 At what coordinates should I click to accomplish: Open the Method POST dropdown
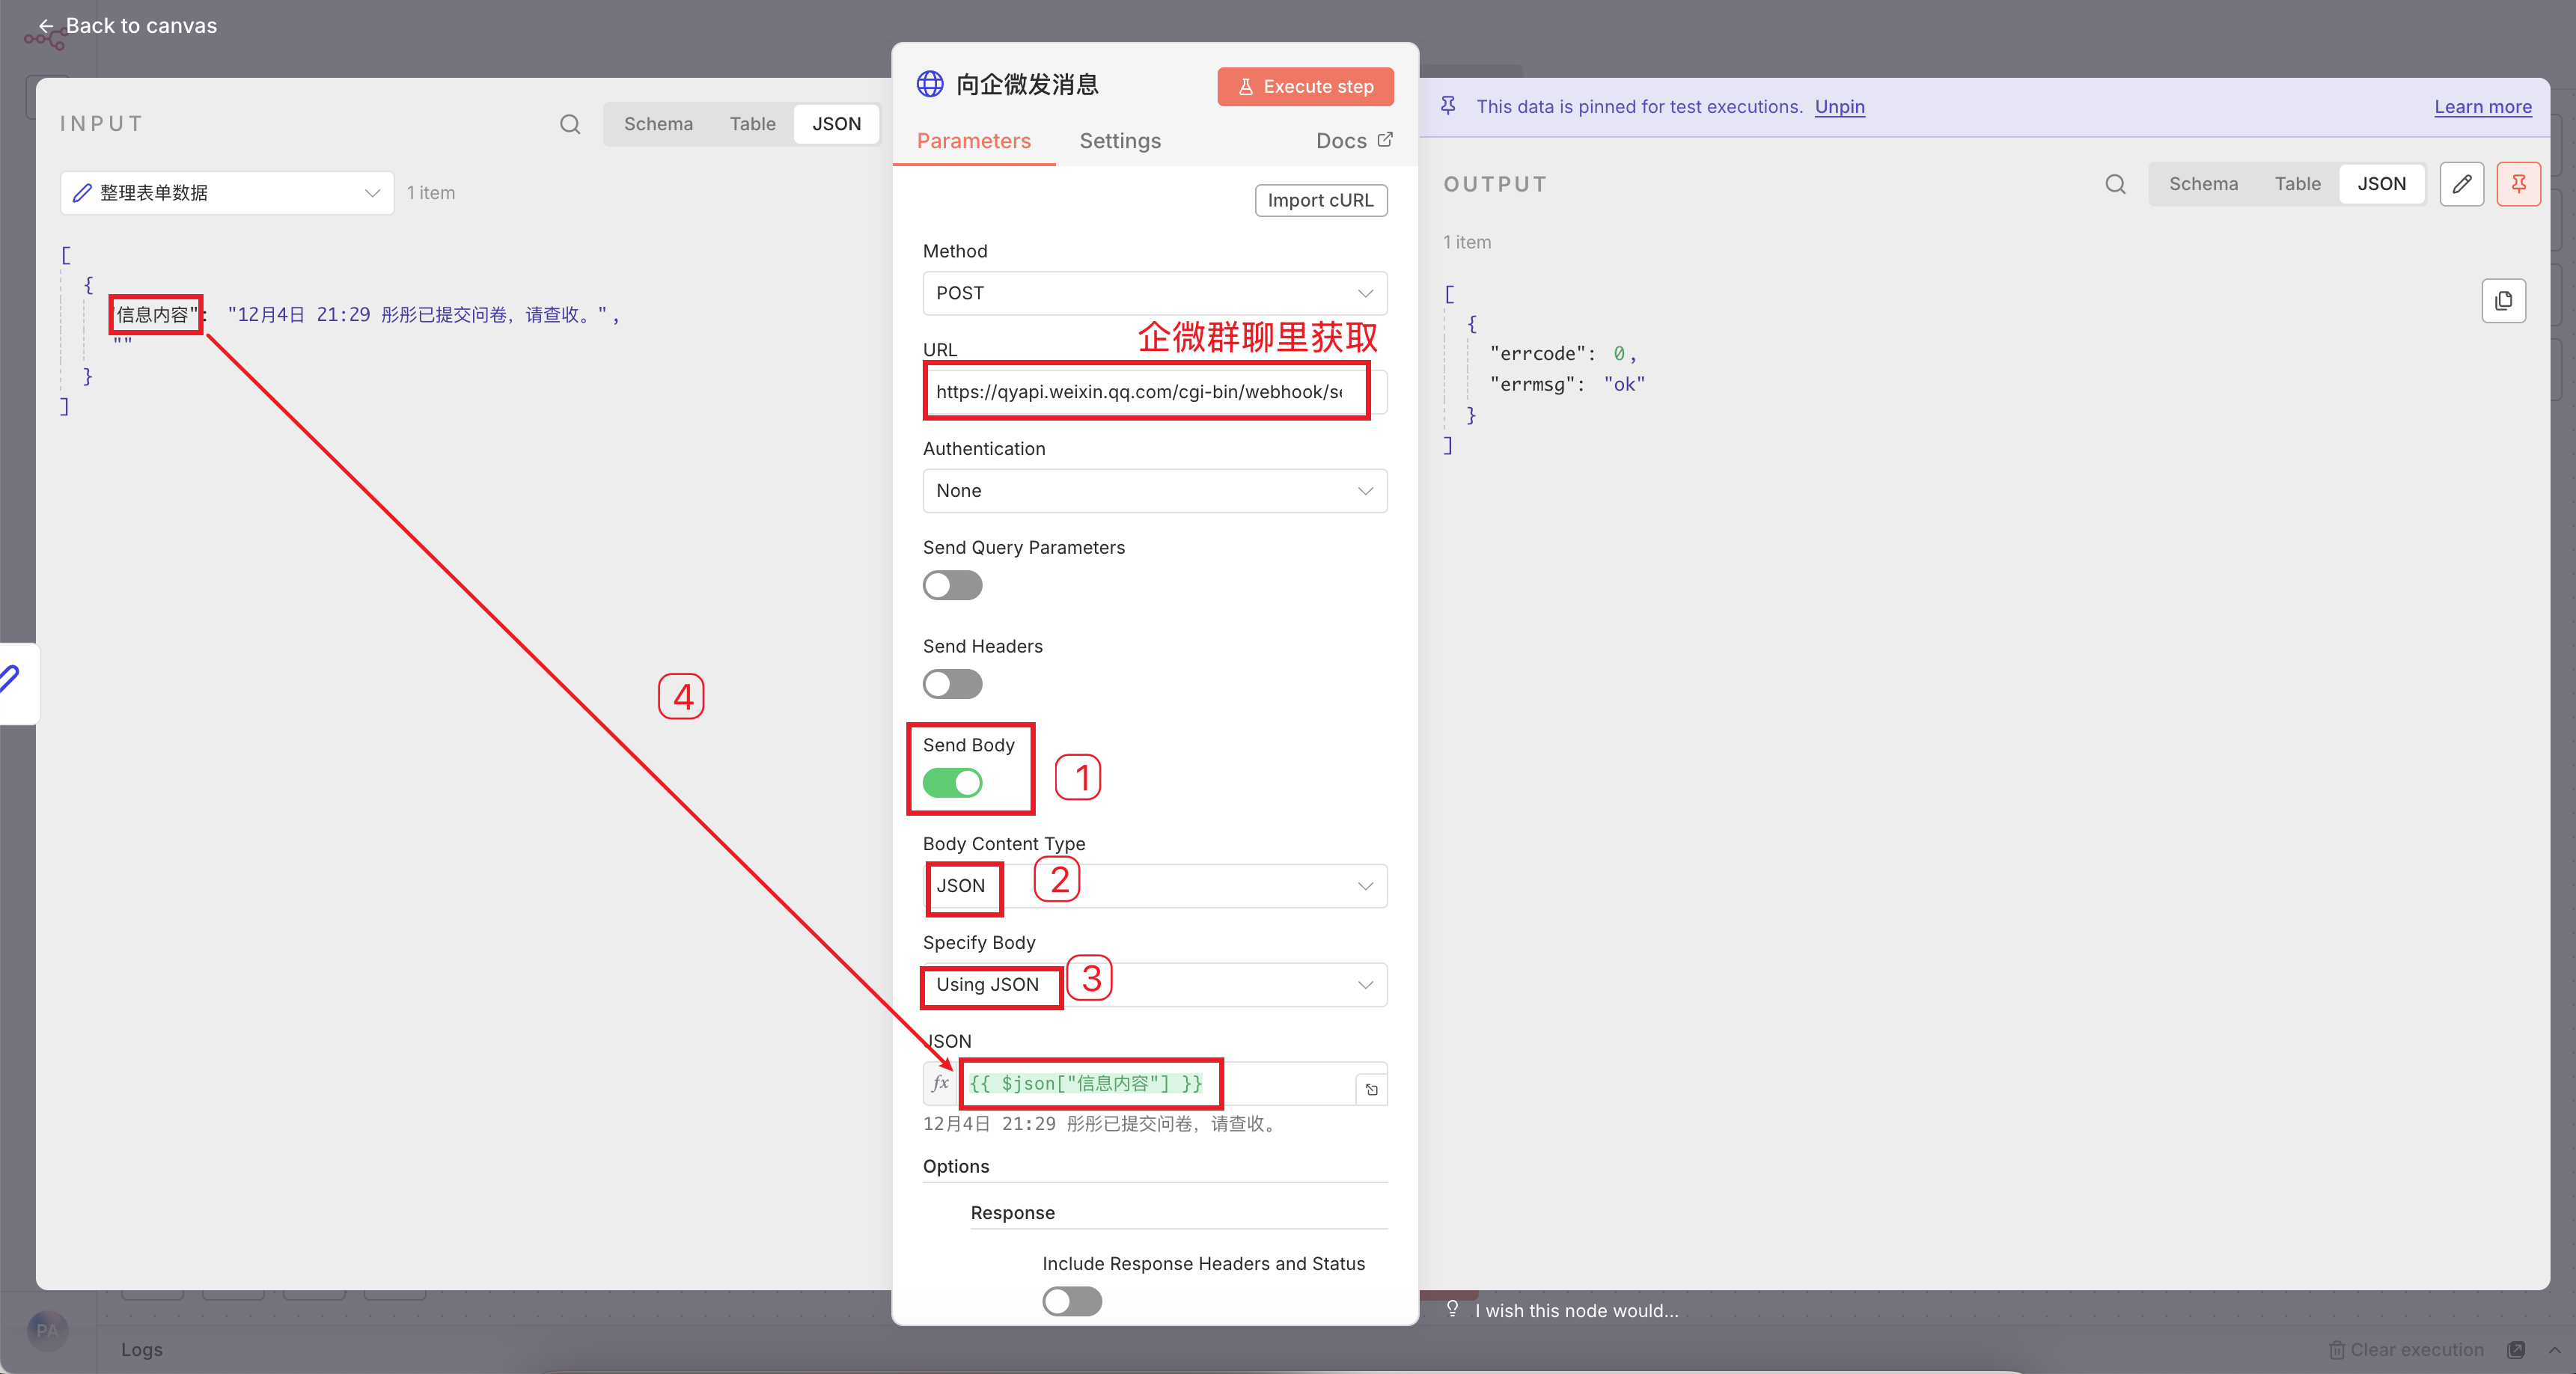pyautogui.click(x=1154, y=293)
